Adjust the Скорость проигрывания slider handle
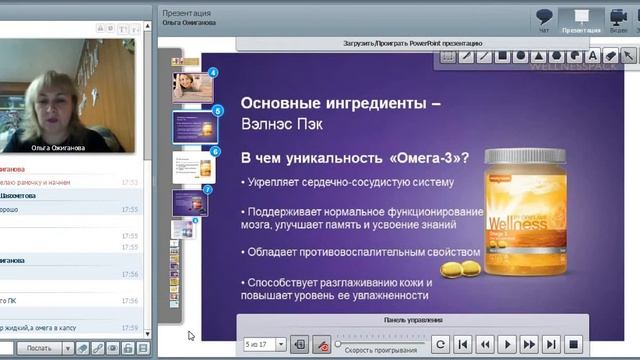 [338, 344]
